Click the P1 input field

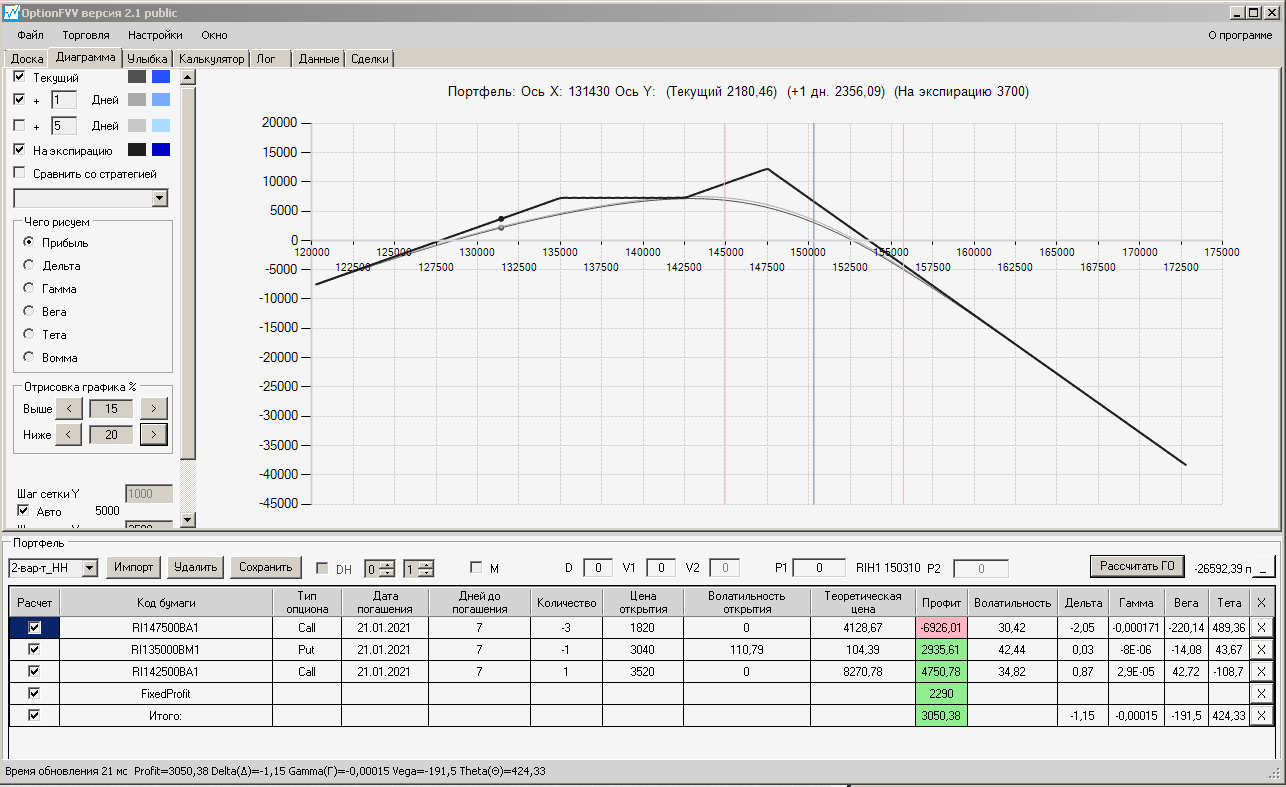[x=820, y=568]
